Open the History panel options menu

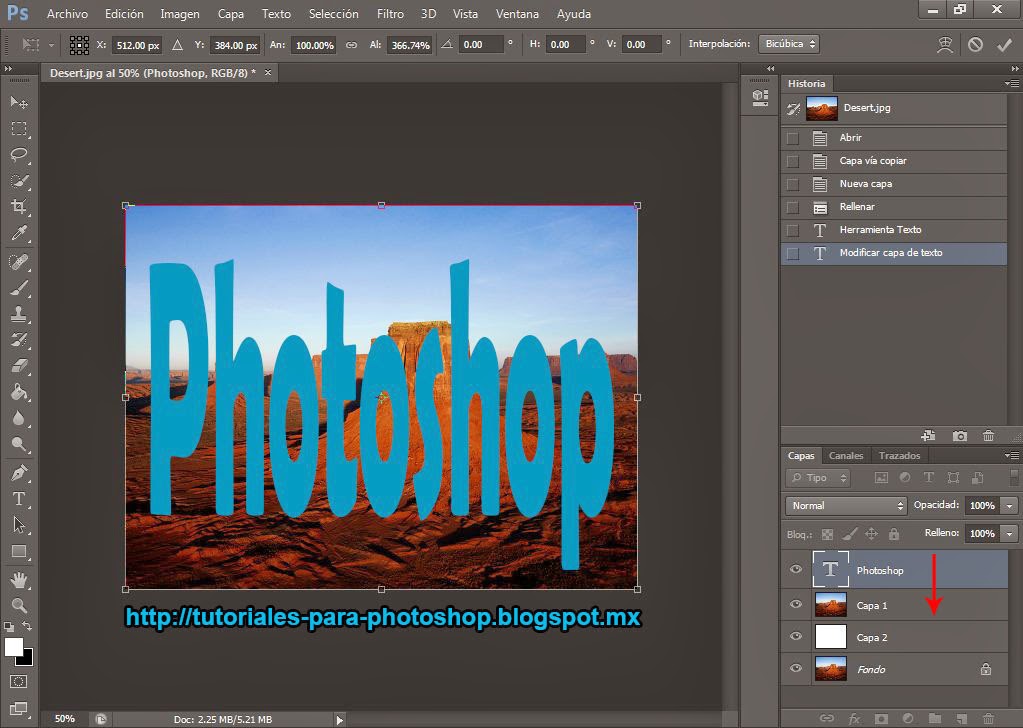[1012, 83]
